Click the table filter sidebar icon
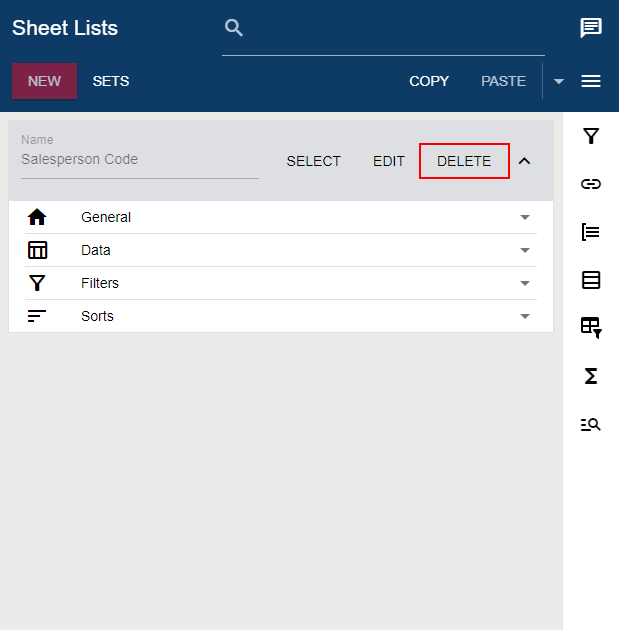619x630 pixels. coord(591,328)
